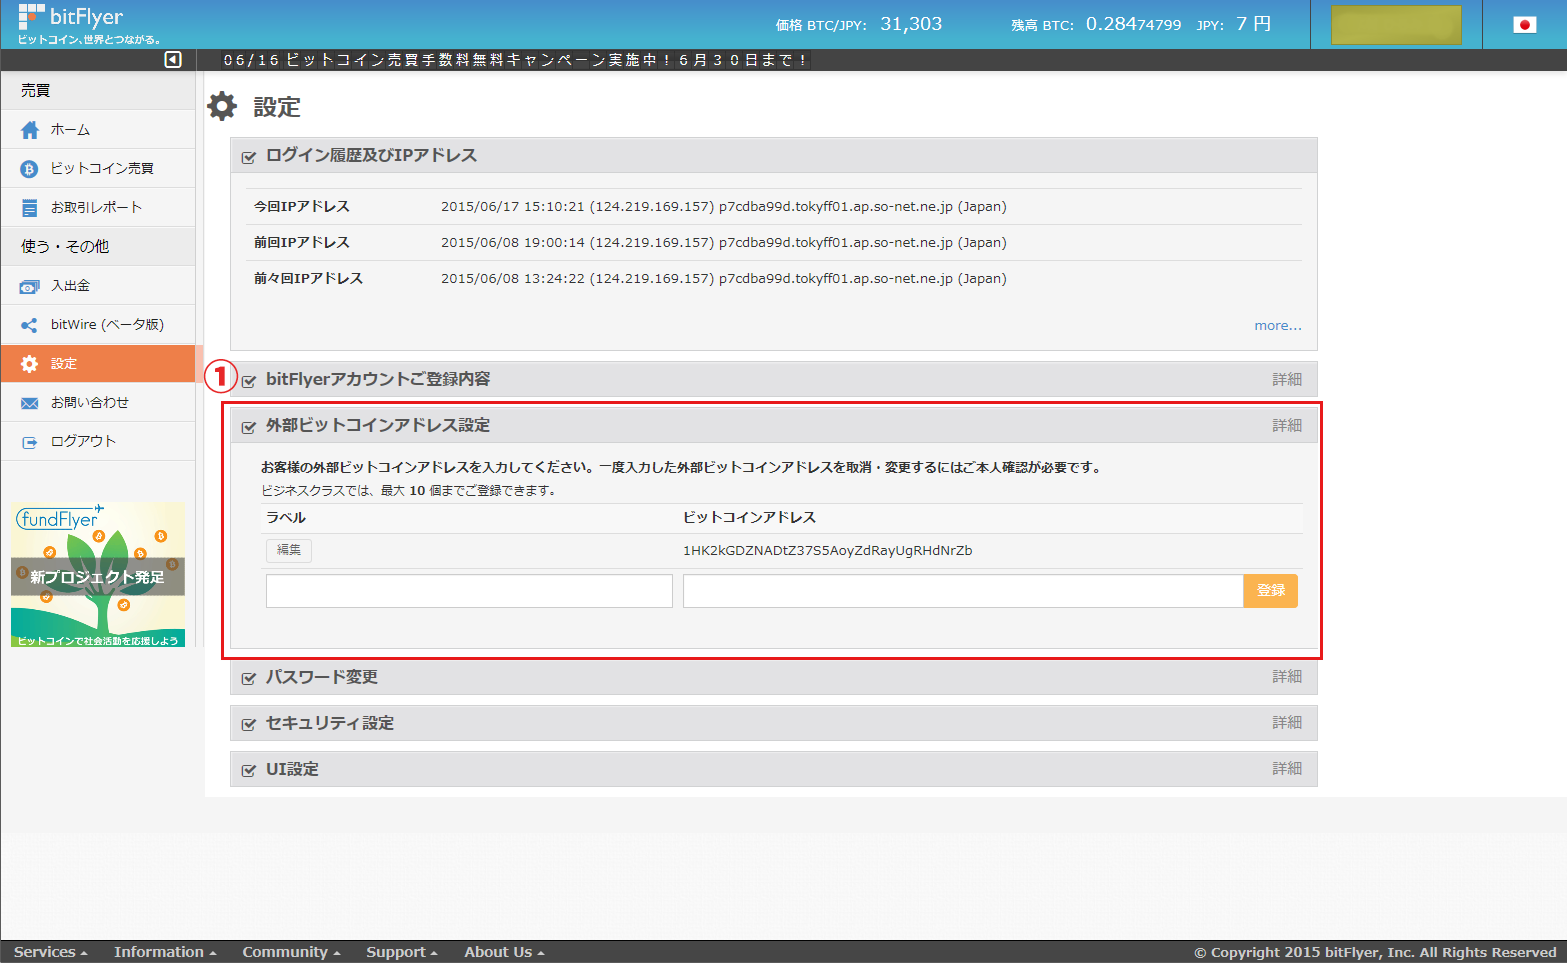Image resolution: width=1567 pixels, height=963 pixels.
Task: Select ログアウト in sidebar
Action: [98, 442]
